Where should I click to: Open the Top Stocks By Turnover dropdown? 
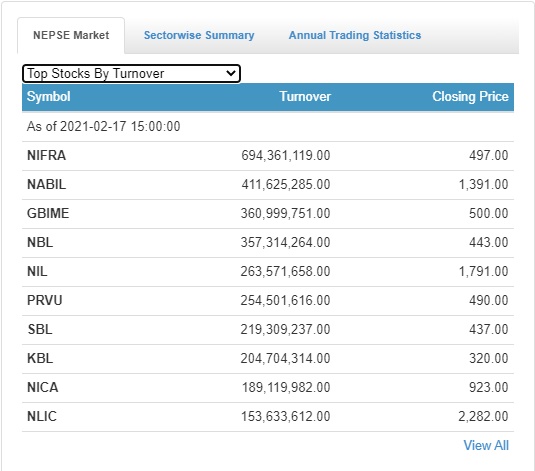point(131,73)
